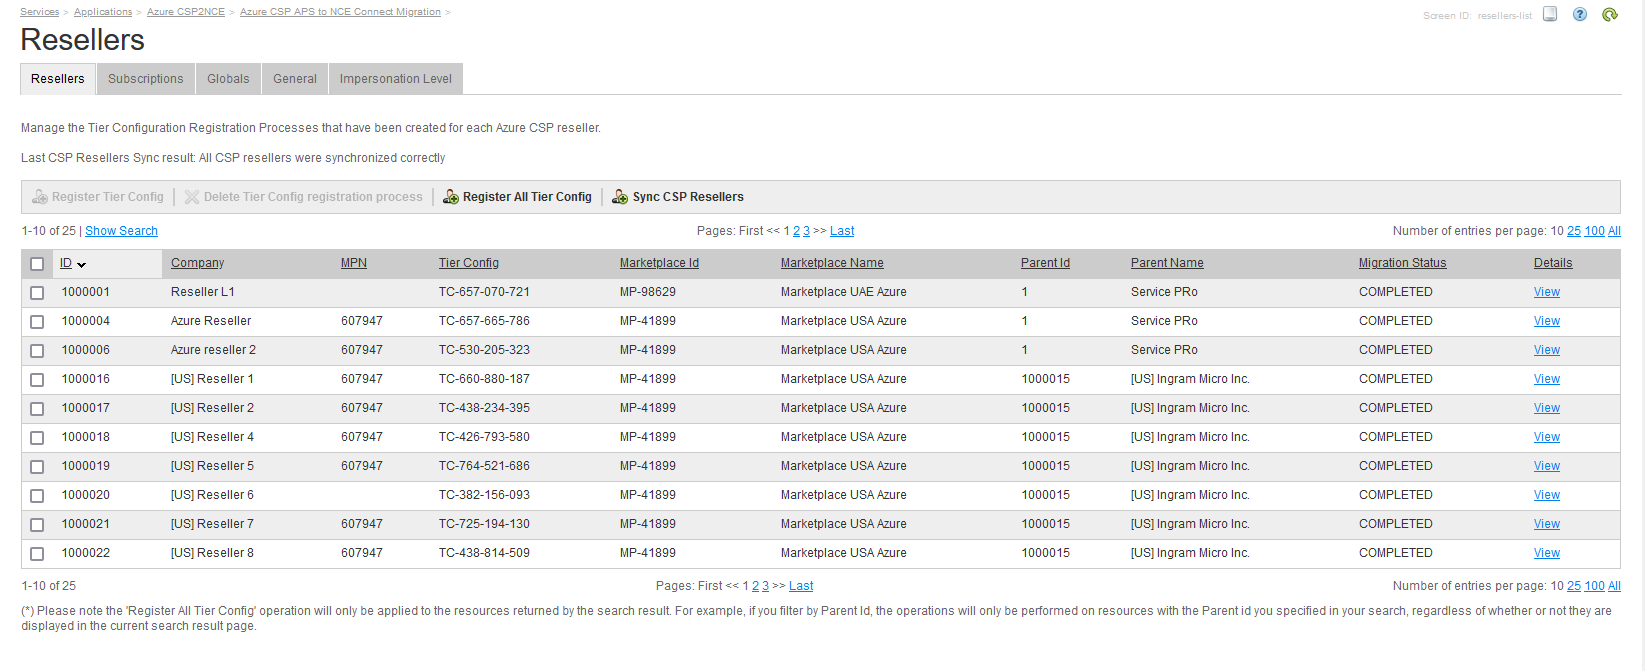The height and width of the screenshot is (671, 1645).
Task: Go to the top pagination Last link
Action: click(x=842, y=231)
